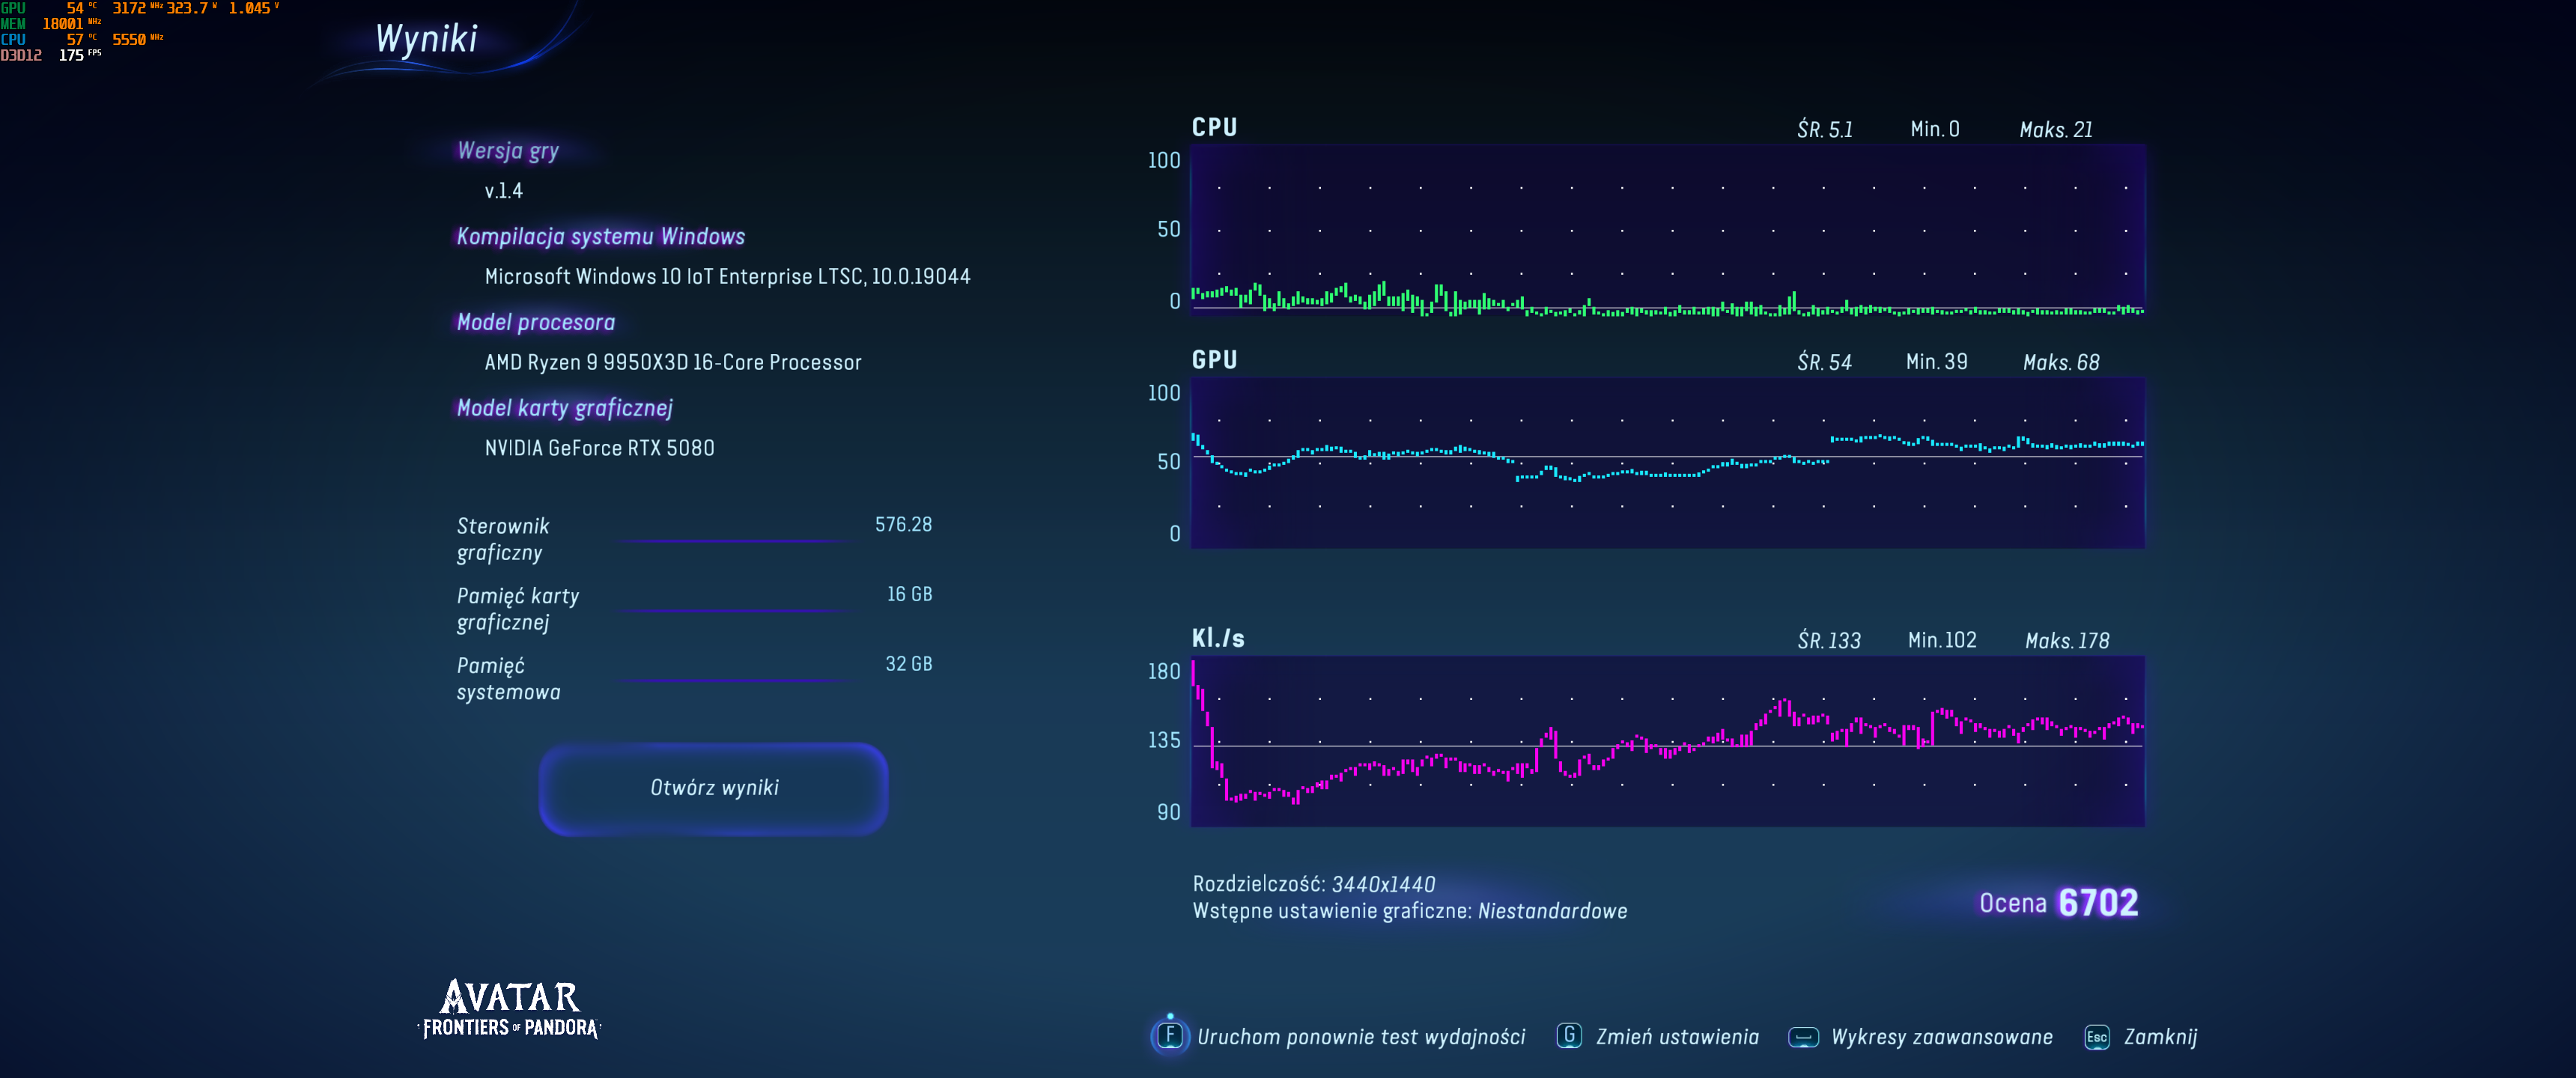Click the CPU usage graph
The width and height of the screenshot is (2576, 1078).
(x=1667, y=230)
